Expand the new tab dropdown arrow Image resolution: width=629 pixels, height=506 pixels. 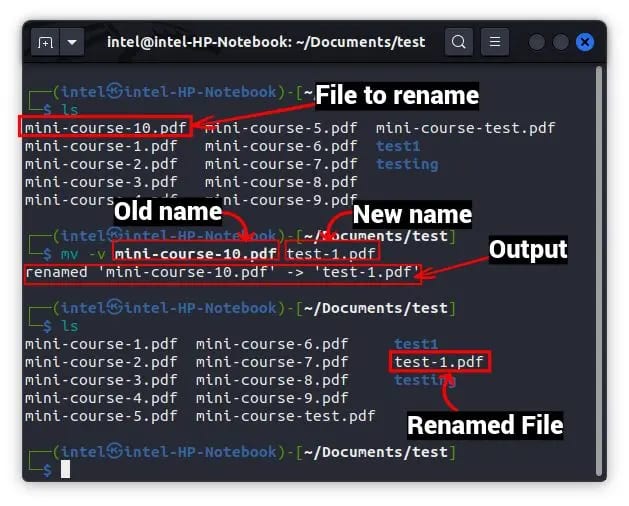[72, 42]
